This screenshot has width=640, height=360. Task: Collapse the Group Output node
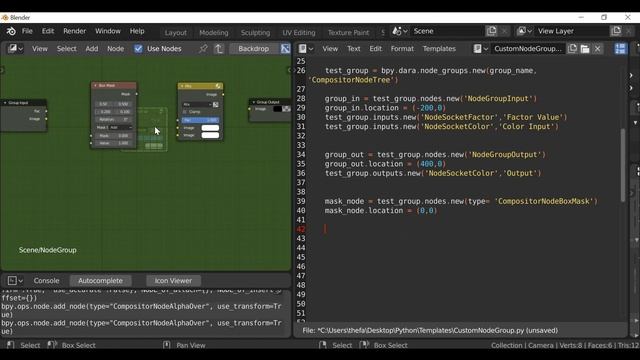pos(253,102)
